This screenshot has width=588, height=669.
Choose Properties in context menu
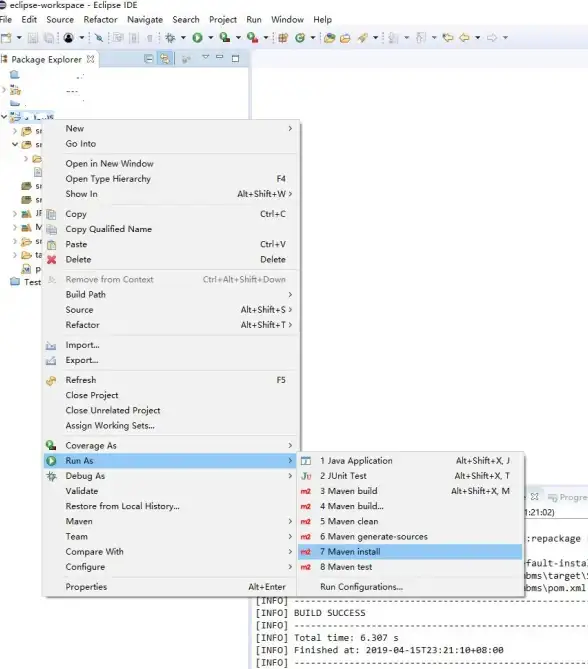click(170, 587)
